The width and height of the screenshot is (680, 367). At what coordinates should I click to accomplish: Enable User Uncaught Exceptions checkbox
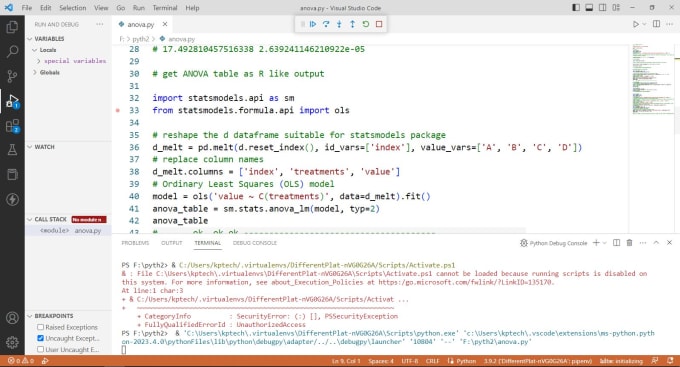click(40, 349)
